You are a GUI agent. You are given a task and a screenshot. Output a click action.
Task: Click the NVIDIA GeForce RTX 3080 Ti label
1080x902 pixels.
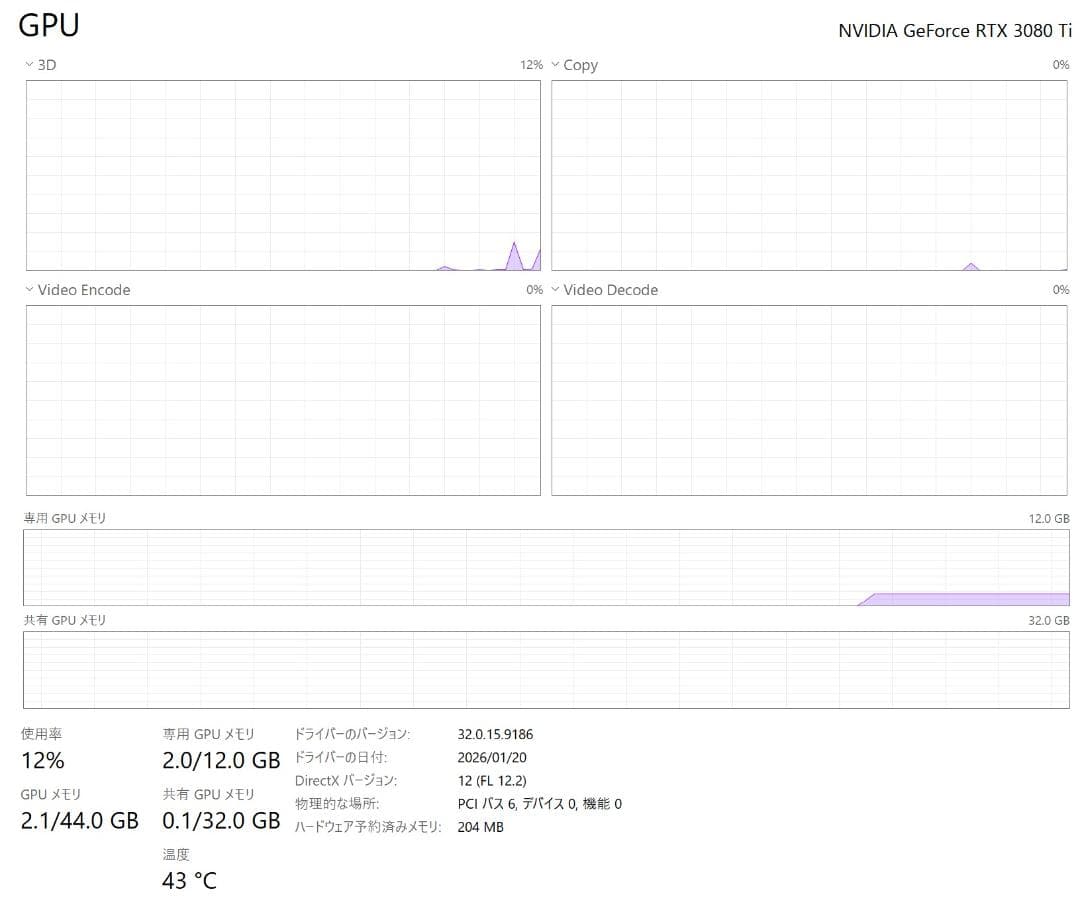pyautogui.click(x=954, y=31)
